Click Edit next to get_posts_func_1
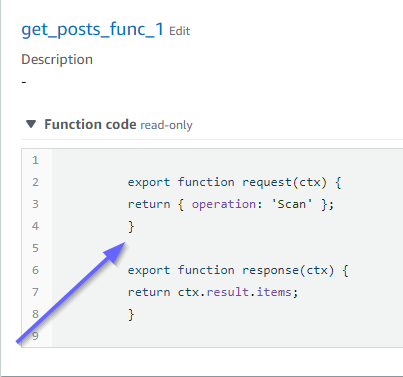 click(x=179, y=31)
